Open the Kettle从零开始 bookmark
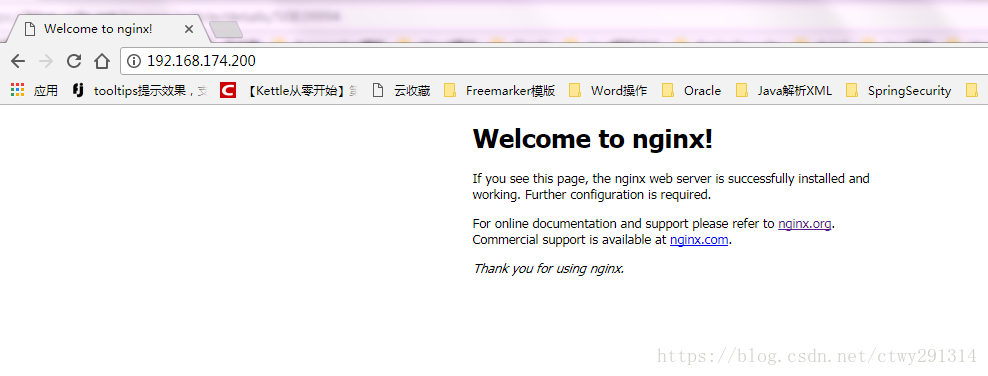 click(x=290, y=90)
